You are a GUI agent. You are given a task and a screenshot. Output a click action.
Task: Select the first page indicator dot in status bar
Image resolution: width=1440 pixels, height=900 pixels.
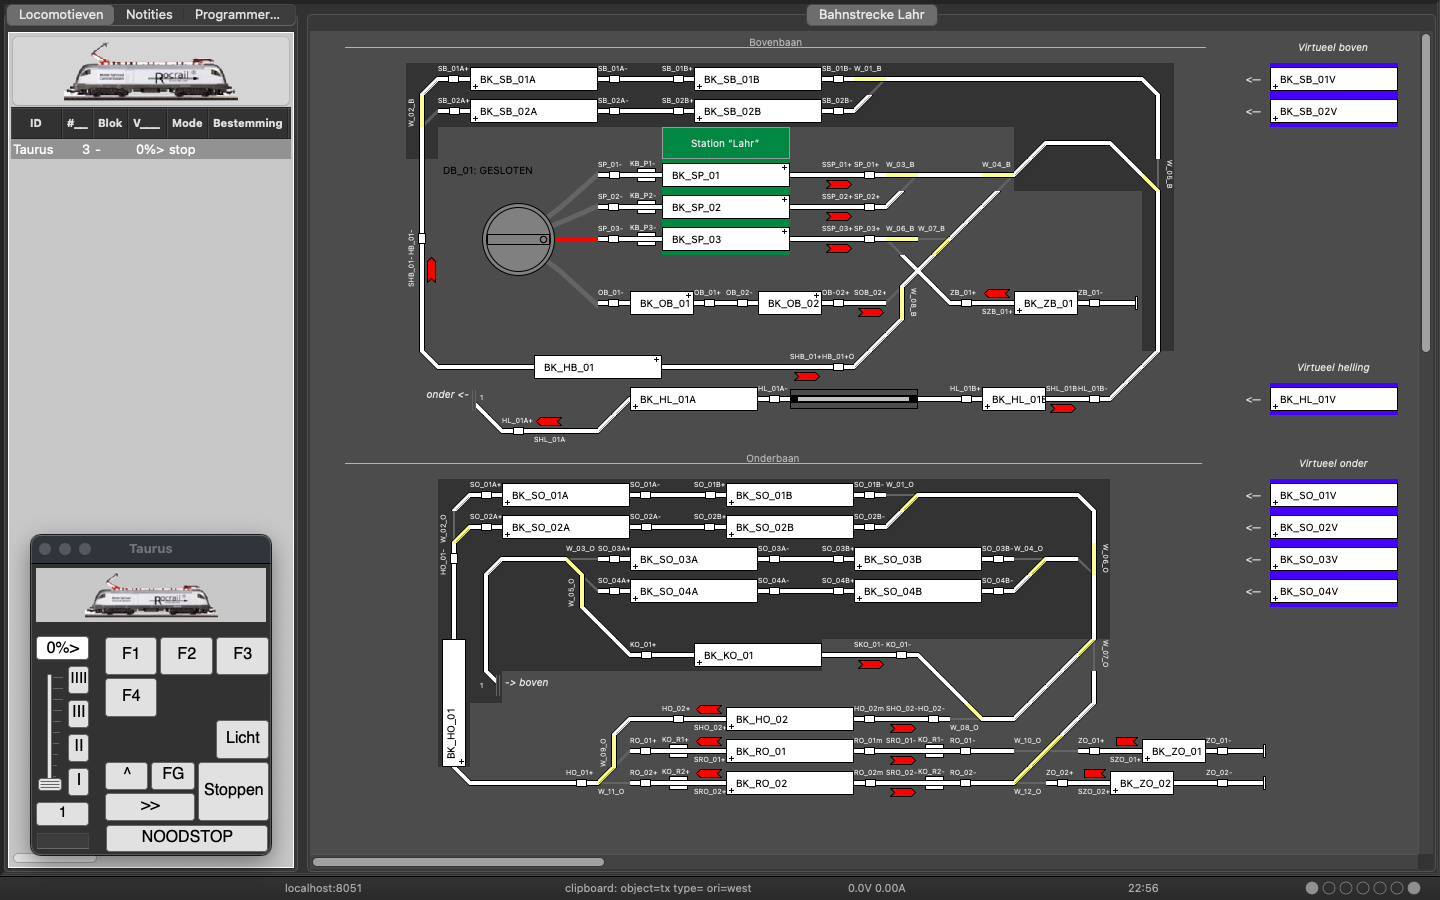point(1312,888)
